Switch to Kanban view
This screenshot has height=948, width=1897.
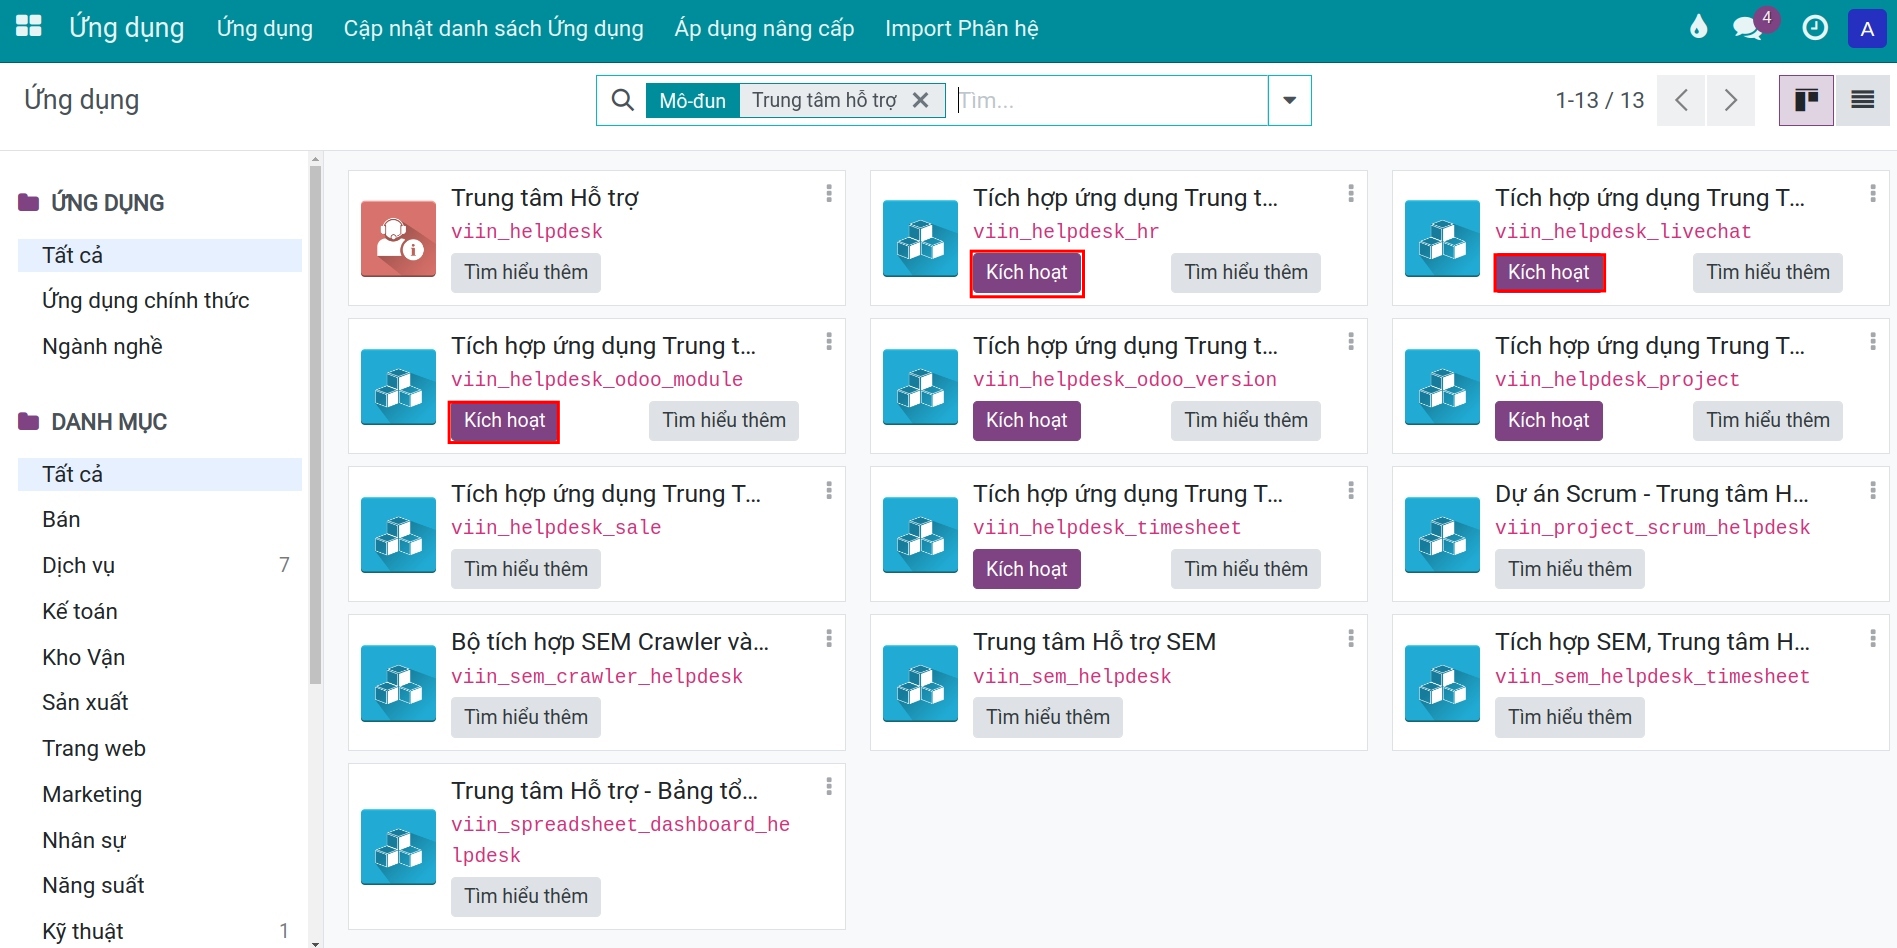point(1806,100)
